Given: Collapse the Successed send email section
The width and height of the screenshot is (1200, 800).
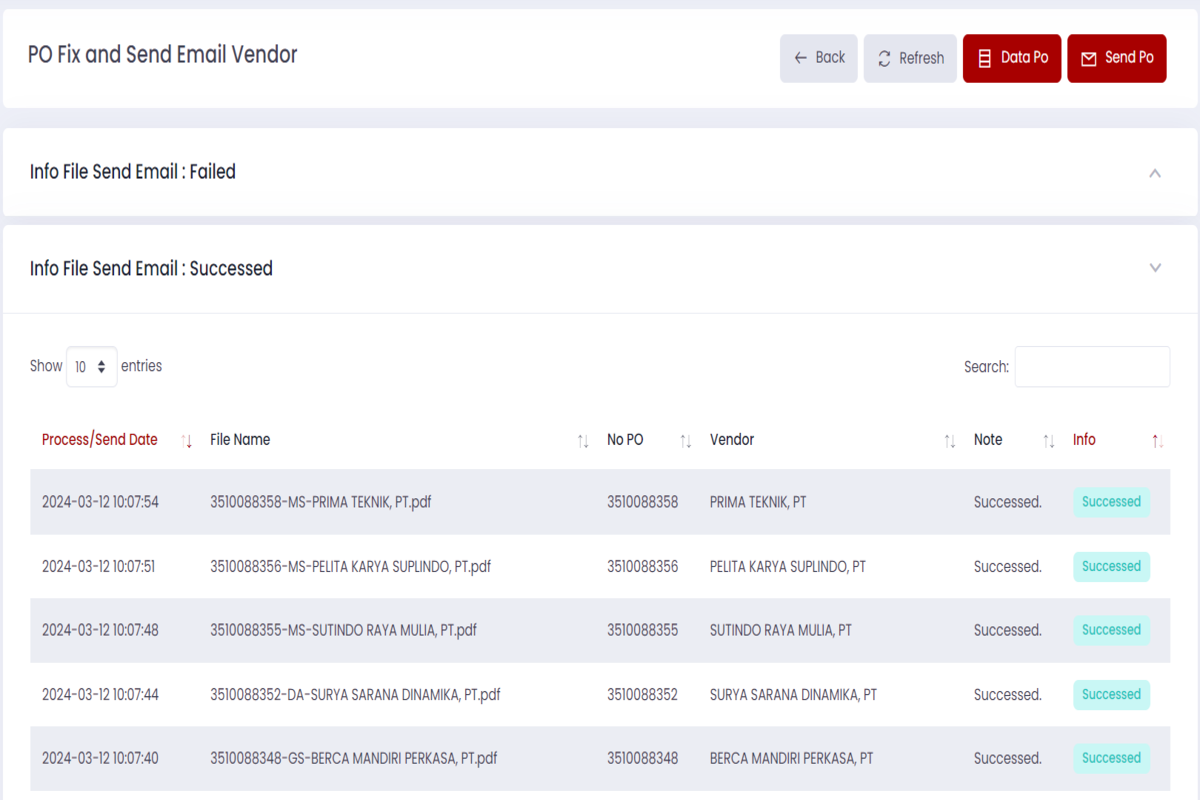Looking at the screenshot, I should coord(1154,268).
